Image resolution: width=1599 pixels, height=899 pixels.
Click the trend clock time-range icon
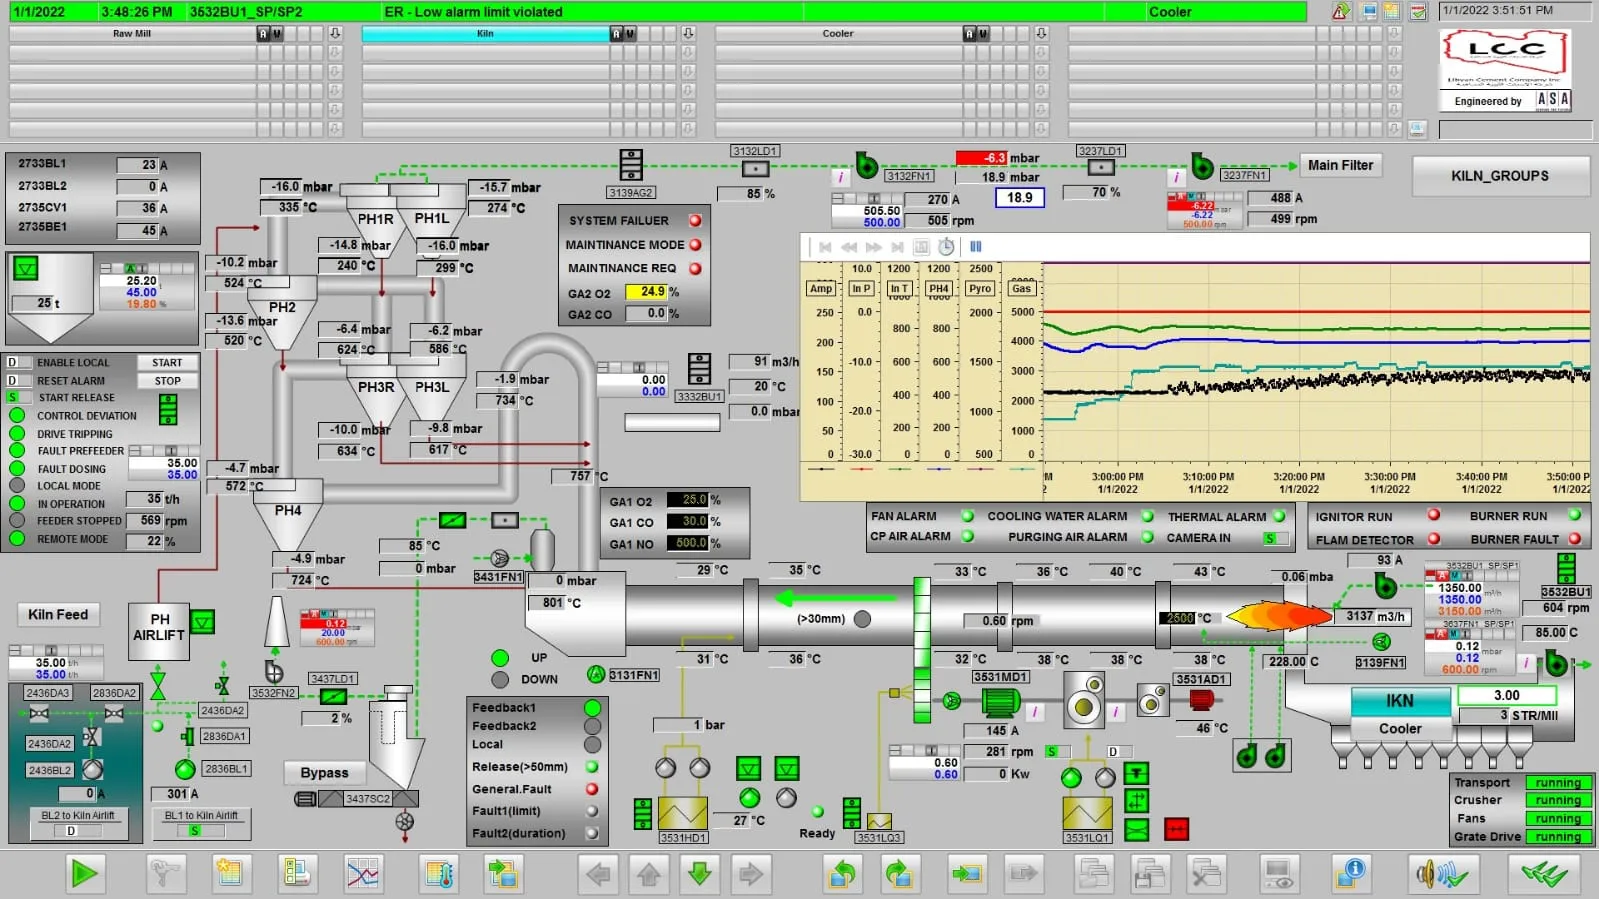point(946,246)
